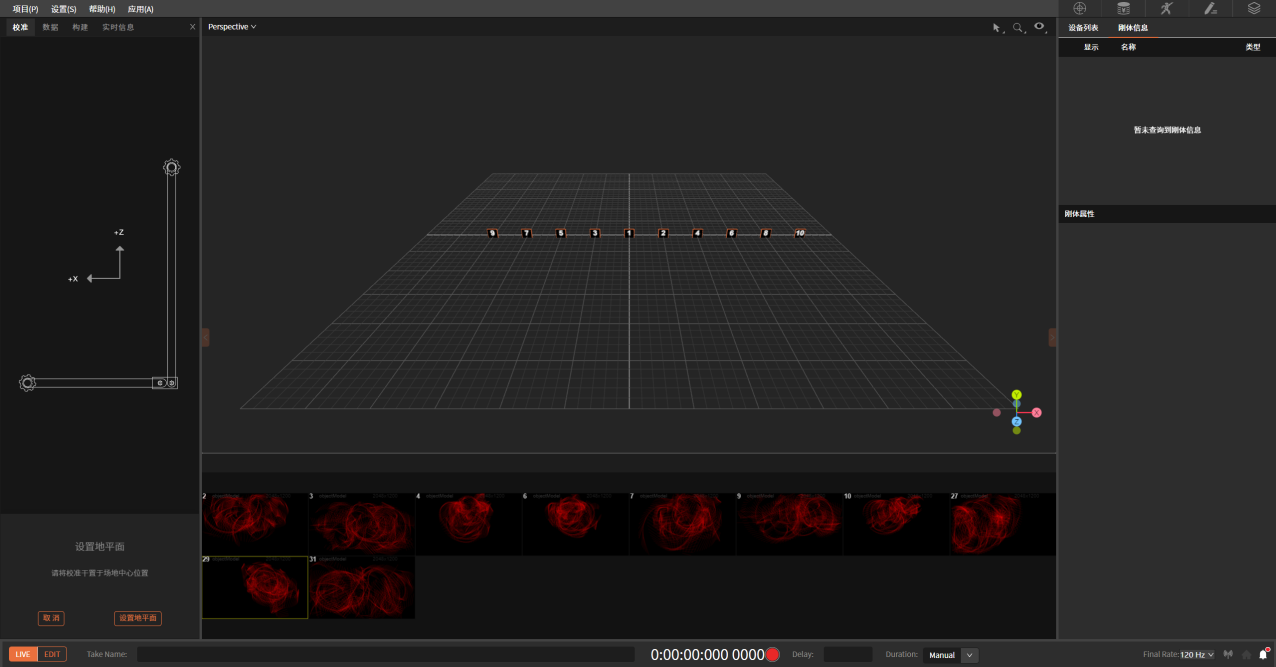Toggle the eye visibility options in viewport
Screen dimensions: 1276x667
click(x=1040, y=27)
